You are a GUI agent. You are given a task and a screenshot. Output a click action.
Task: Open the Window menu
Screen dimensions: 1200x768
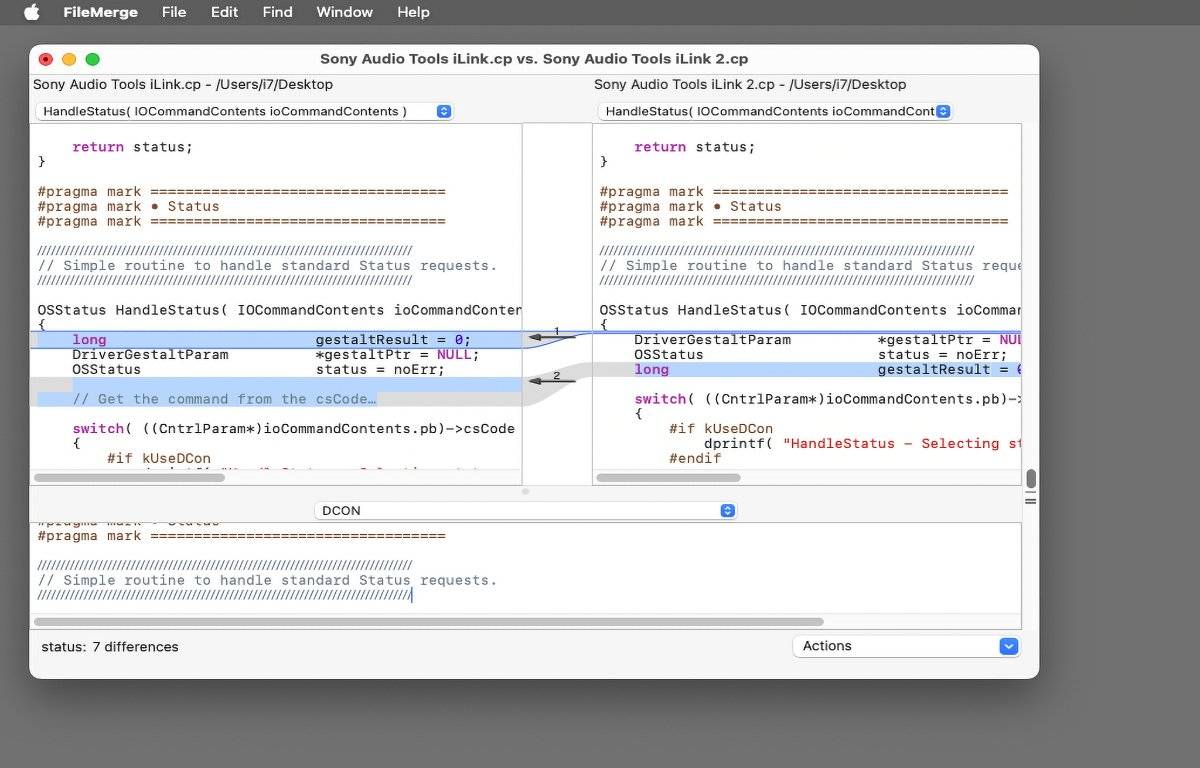[344, 12]
